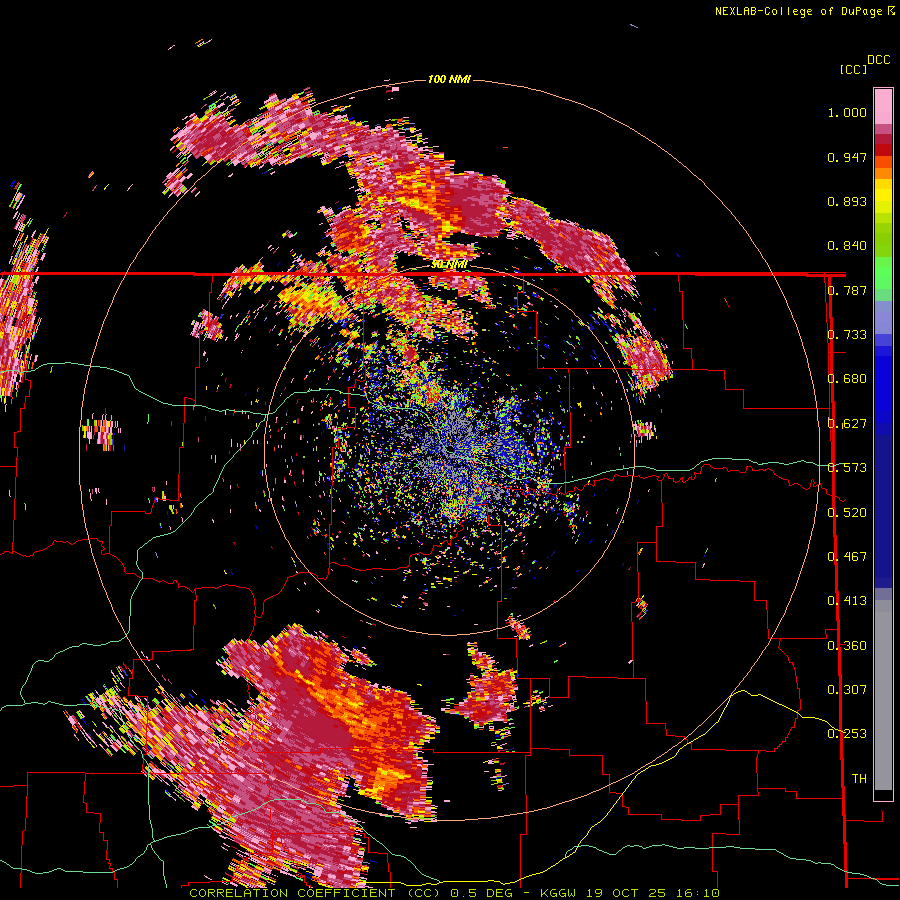
Task: Select the 0.733 scale value
Action: (x=847, y=335)
